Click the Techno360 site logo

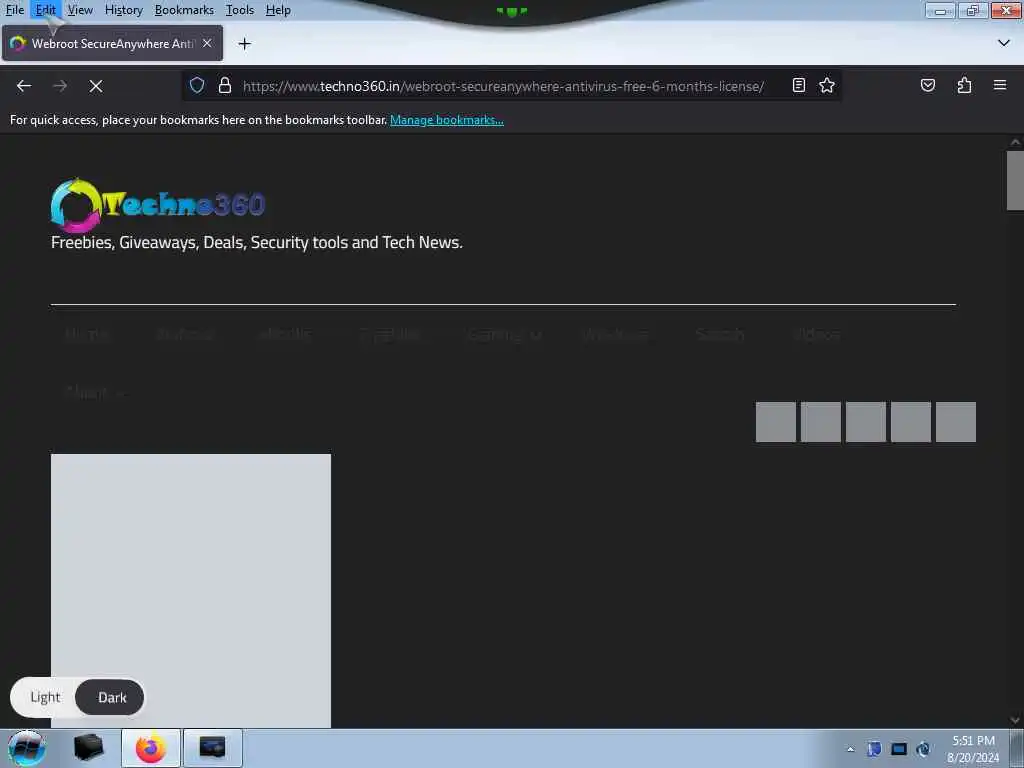(157, 205)
